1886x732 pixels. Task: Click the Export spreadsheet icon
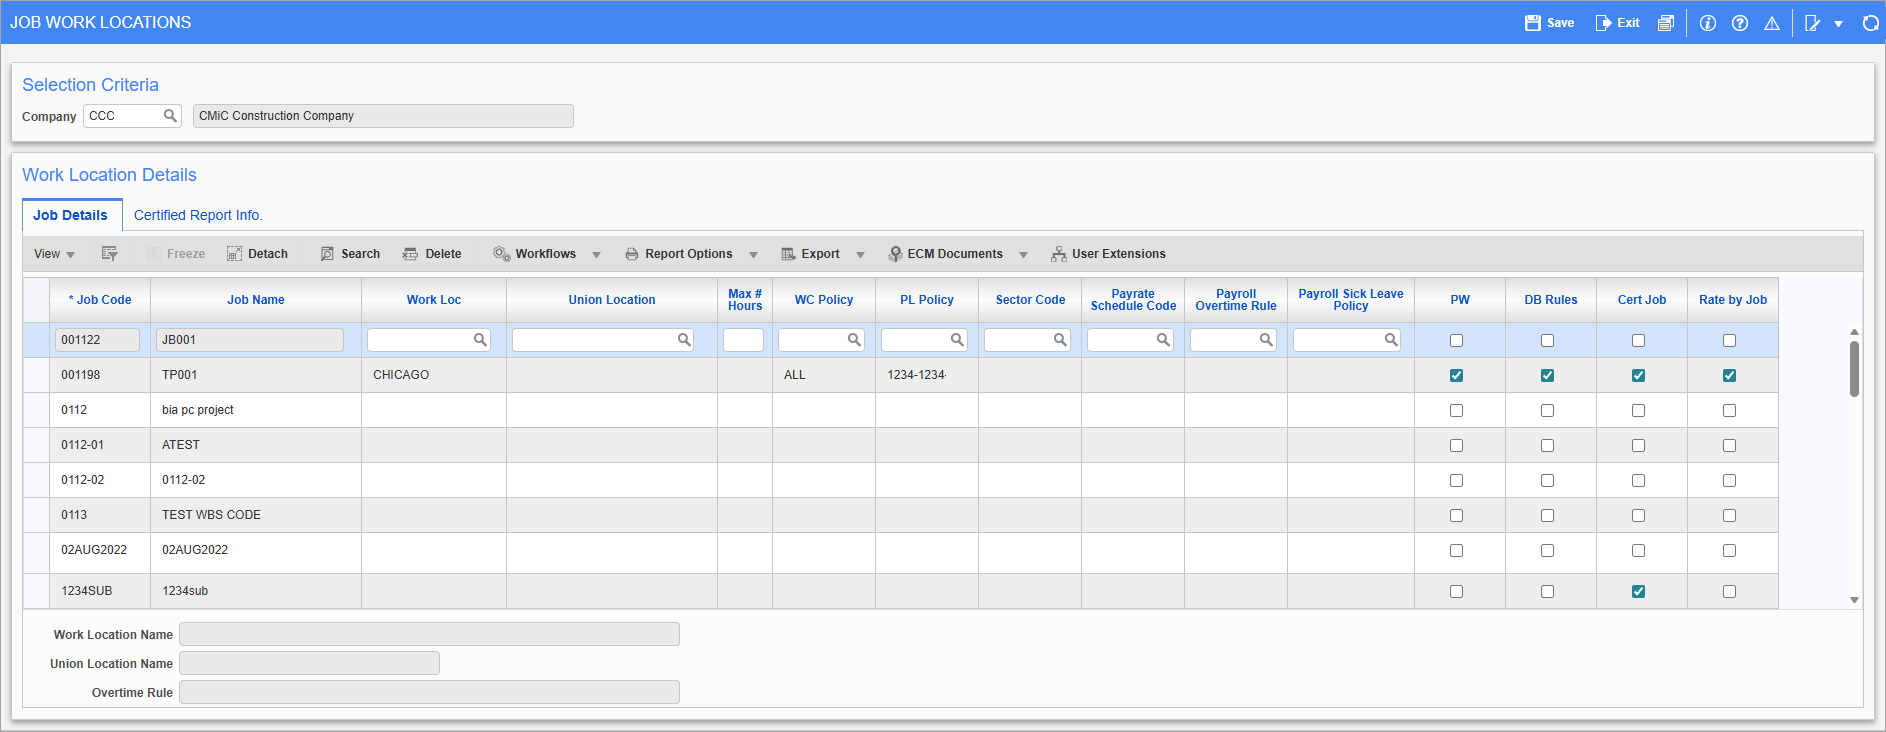788,254
